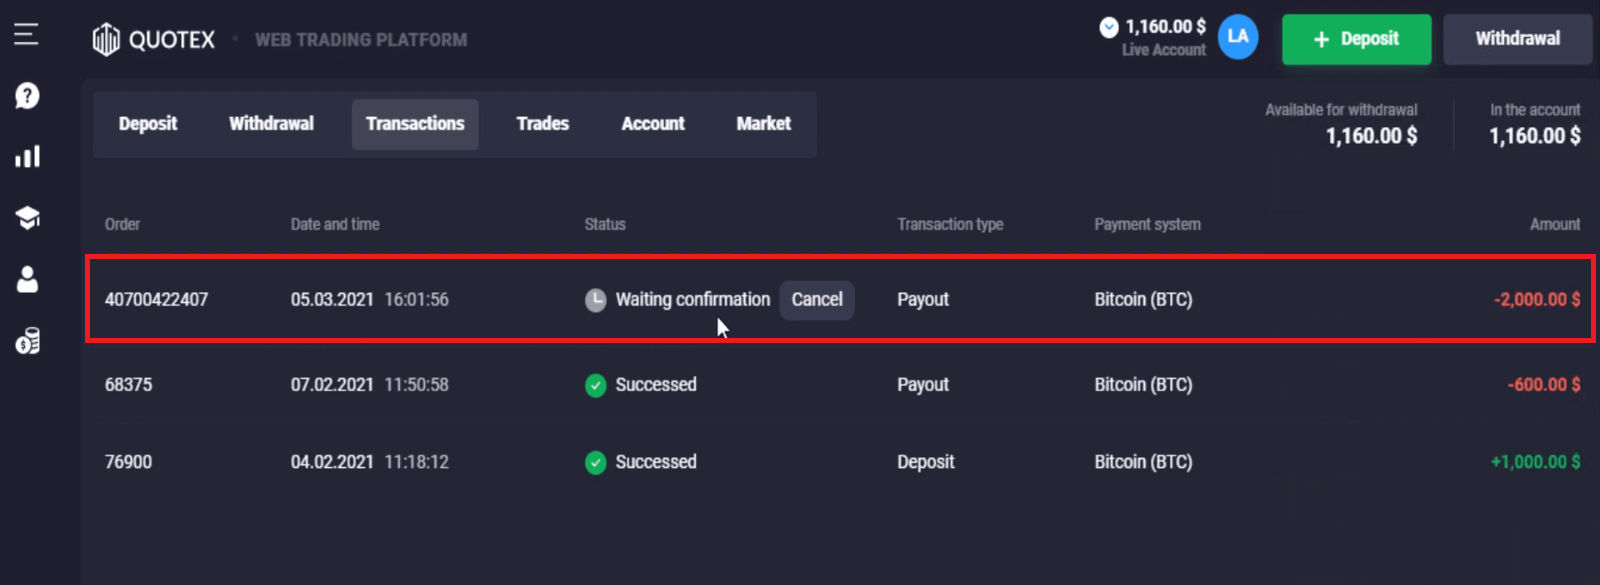Open the finances coins sidebar icon
The width and height of the screenshot is (1600, 585).
pyautogui.click(x=27, y=341)
